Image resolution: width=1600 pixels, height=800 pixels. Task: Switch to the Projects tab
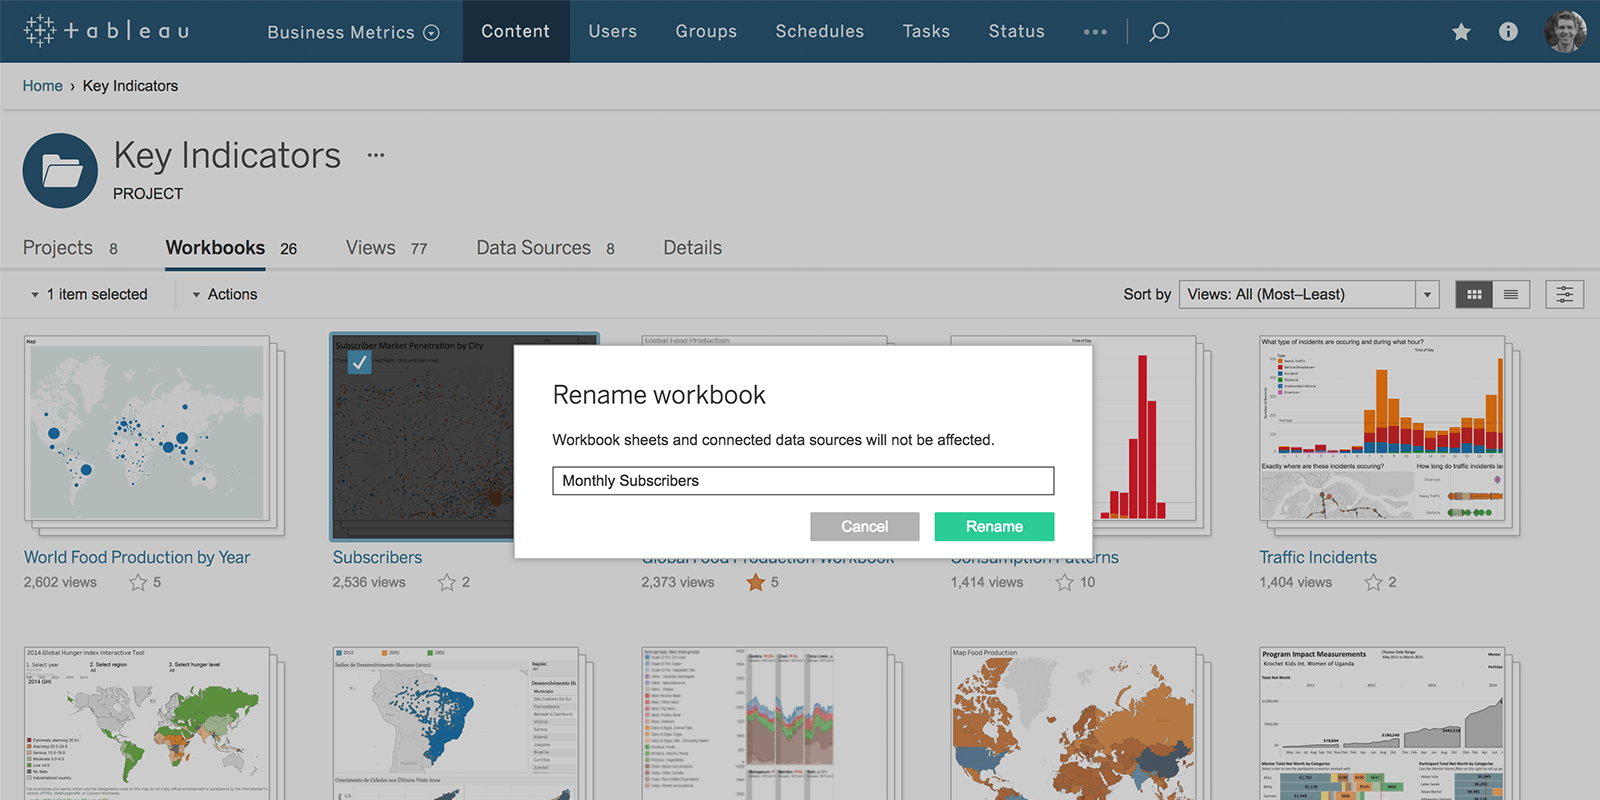70,248
